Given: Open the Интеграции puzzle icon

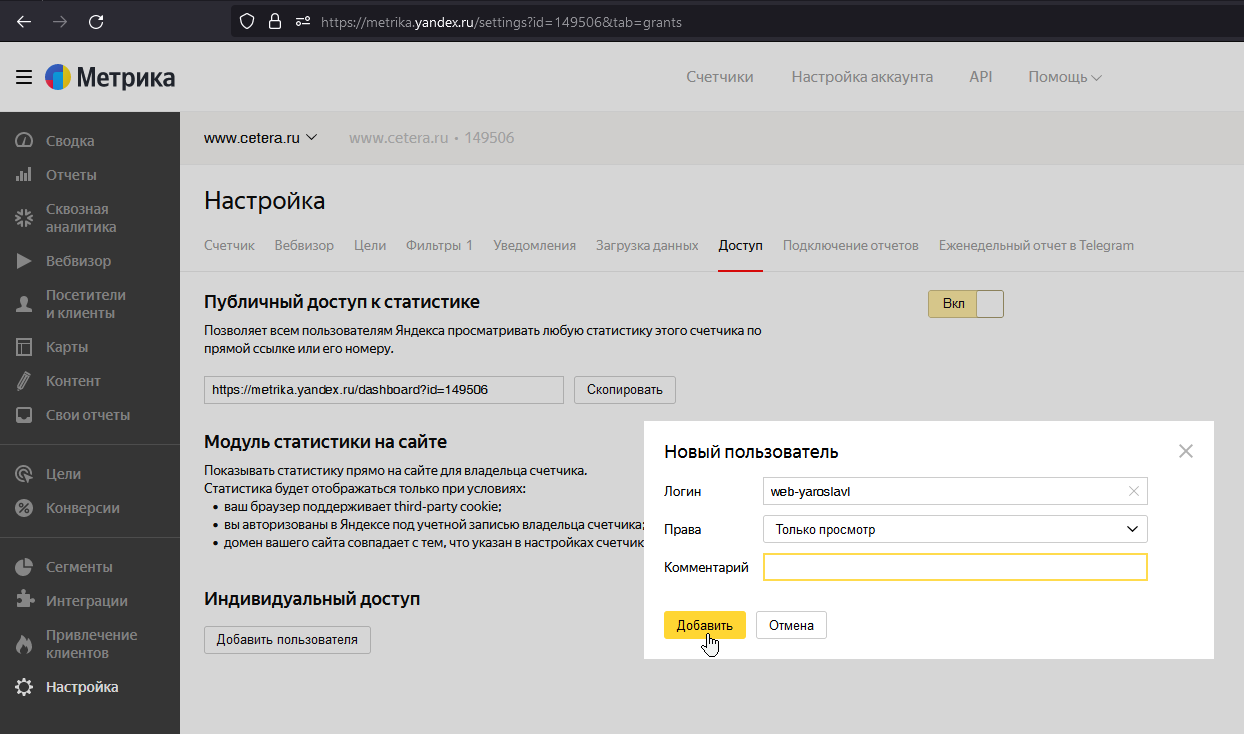Looking at the screenshot, I should point(25,601).
